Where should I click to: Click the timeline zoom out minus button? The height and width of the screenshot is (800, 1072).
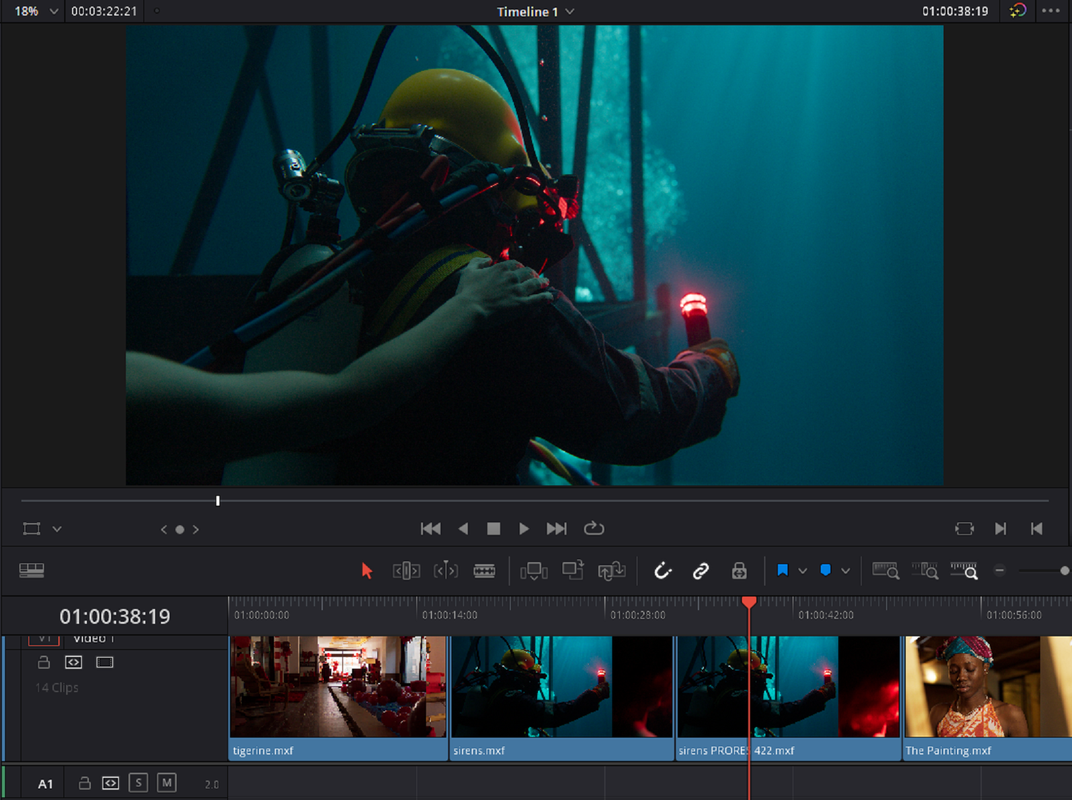[x=1000, y=570]
